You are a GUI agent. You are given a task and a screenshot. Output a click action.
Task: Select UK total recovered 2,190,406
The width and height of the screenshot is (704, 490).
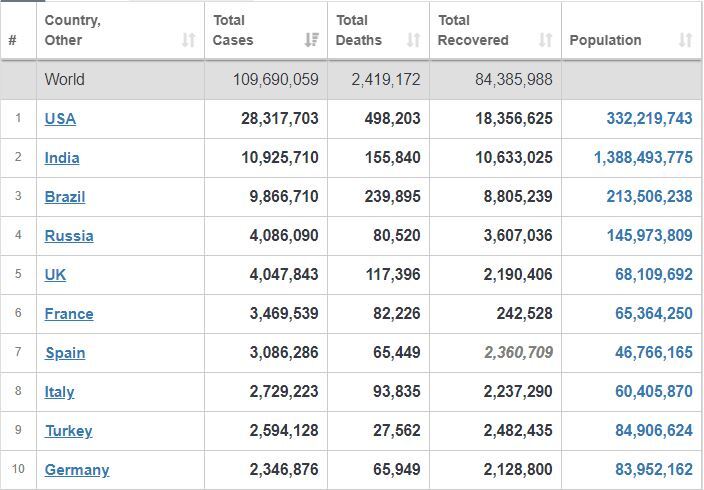pyautogui.click(x=518, y=274)
